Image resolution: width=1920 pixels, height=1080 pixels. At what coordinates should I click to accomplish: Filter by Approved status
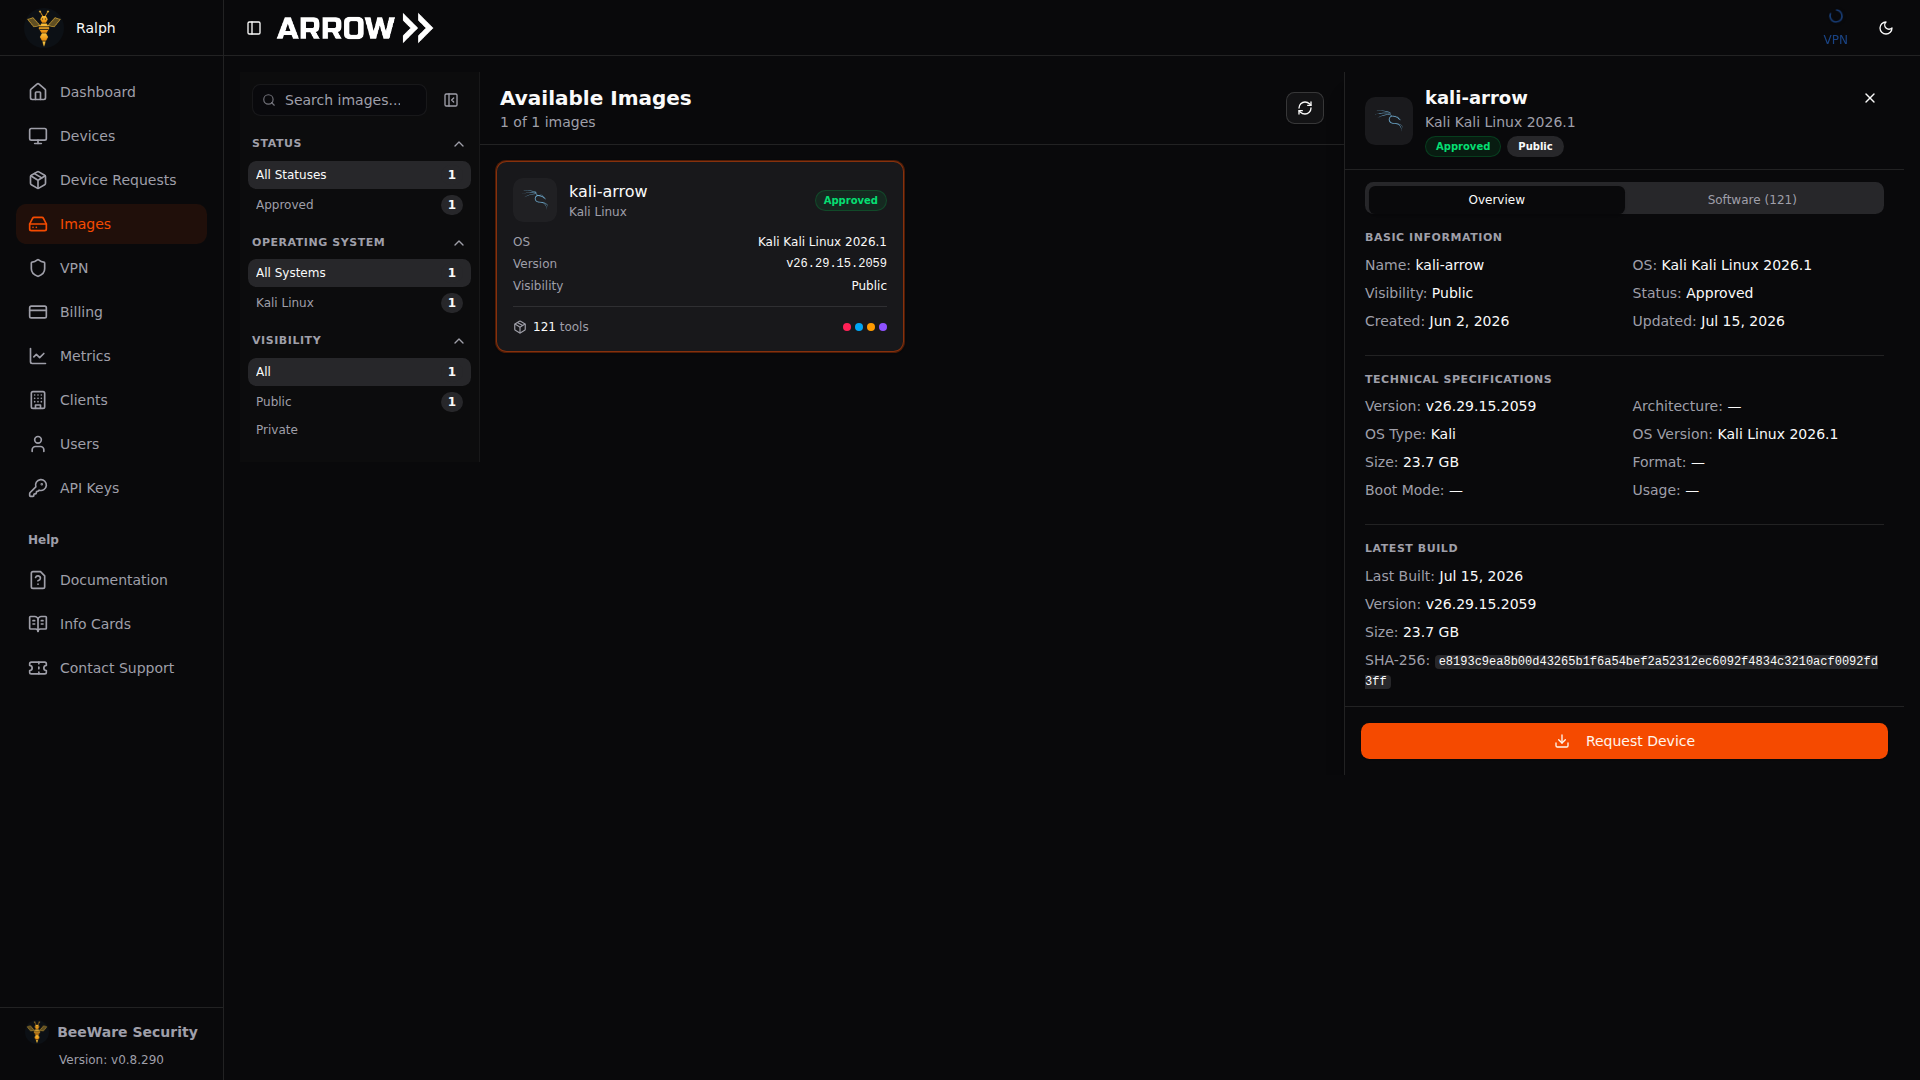coord(359,205)
